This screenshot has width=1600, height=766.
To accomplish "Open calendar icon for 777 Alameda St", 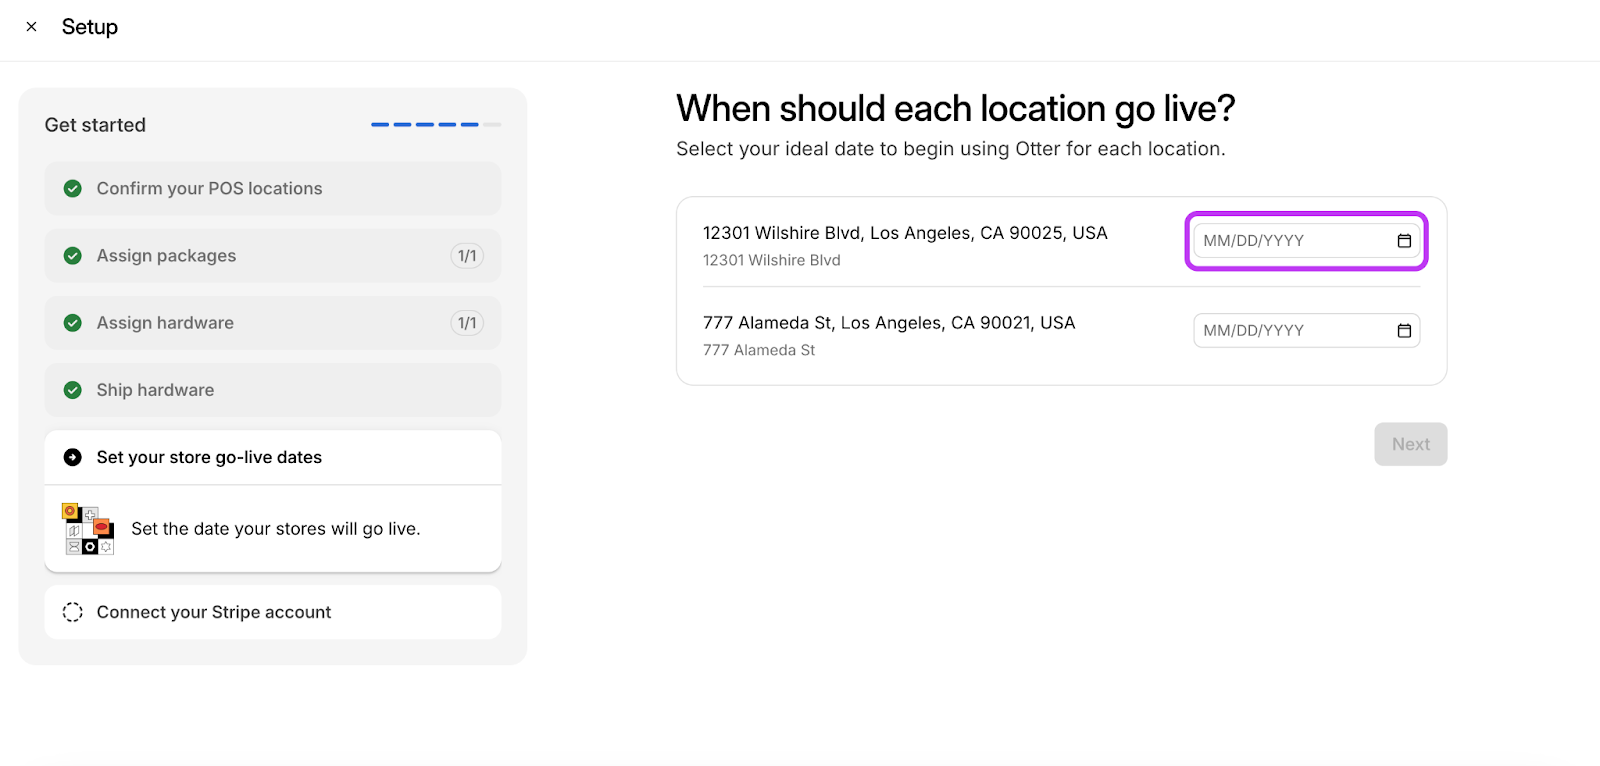I will pos(1404,331).
